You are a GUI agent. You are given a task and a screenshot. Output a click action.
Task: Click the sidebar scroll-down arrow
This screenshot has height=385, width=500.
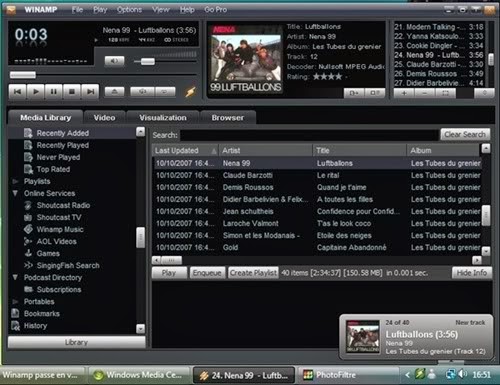click(x=141, y=329)
